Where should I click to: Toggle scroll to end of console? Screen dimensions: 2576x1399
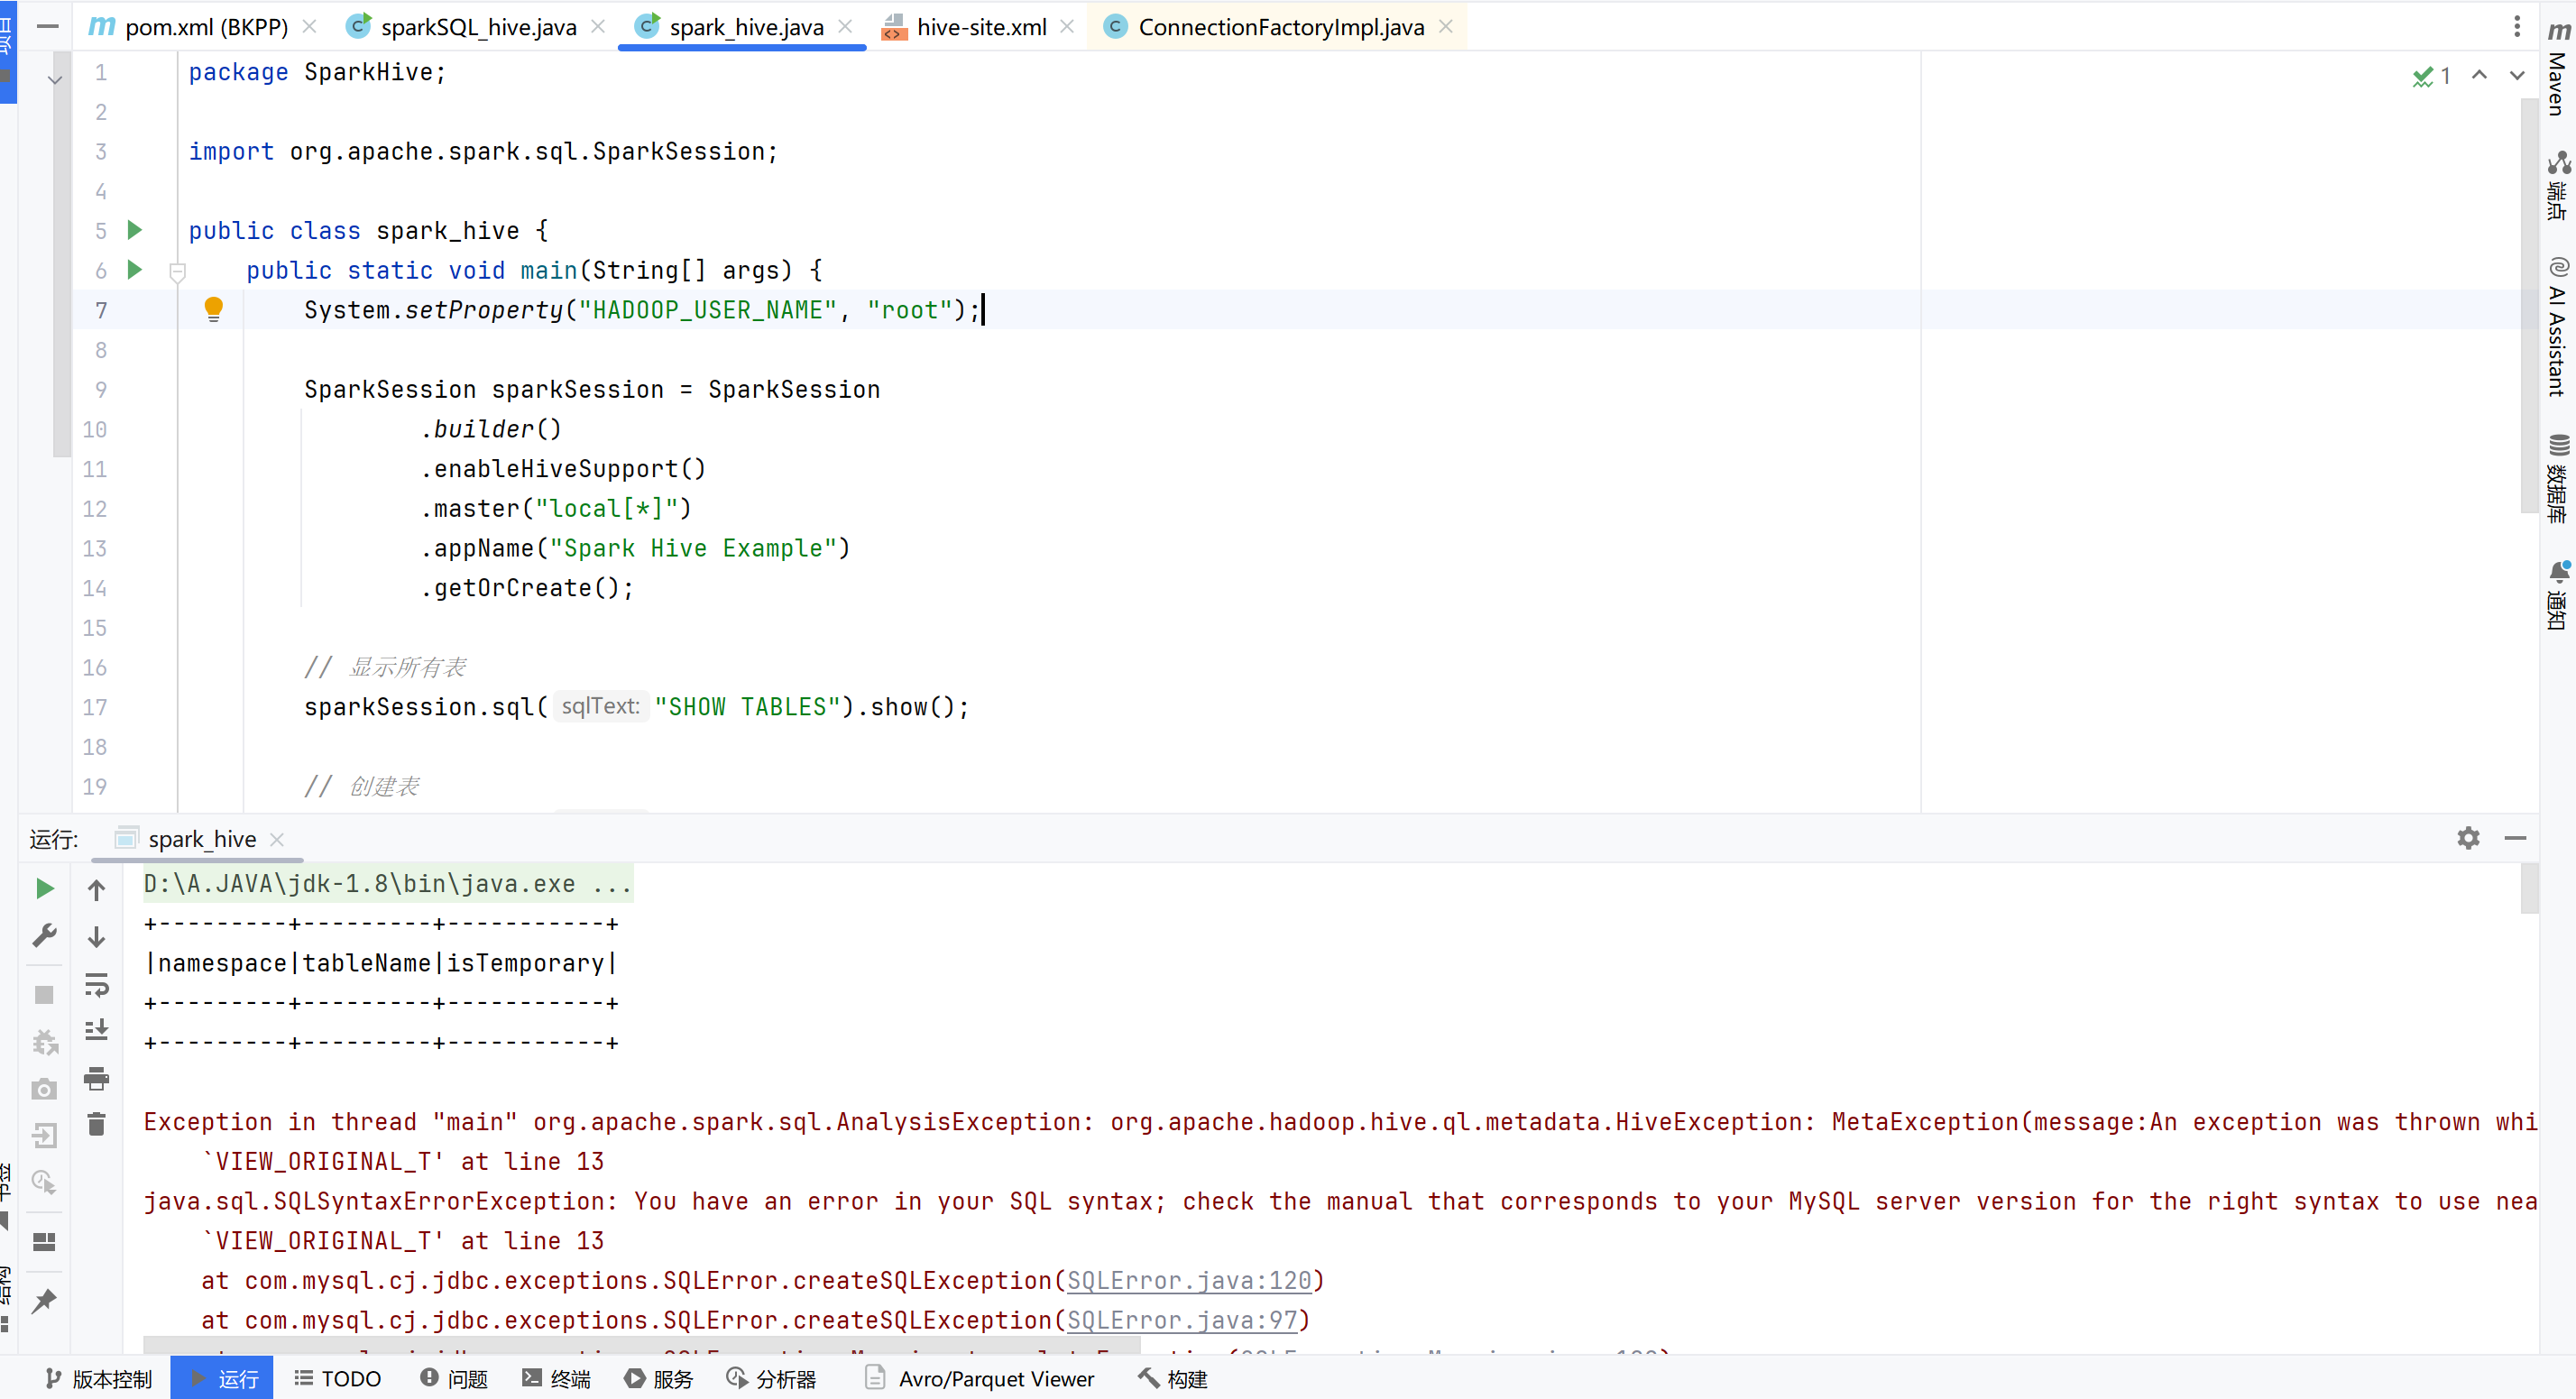[x=96, y=1030]
